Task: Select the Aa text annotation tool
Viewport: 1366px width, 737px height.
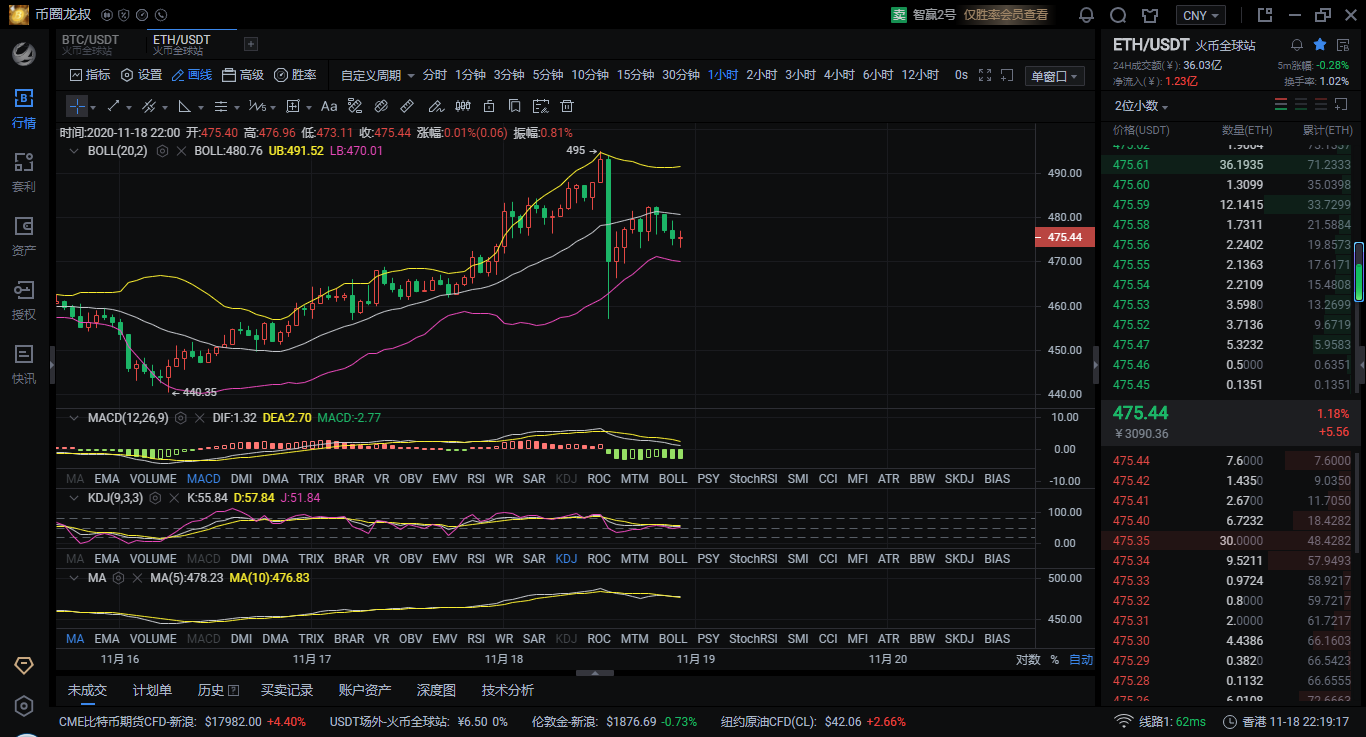Action: coord(328,106)
